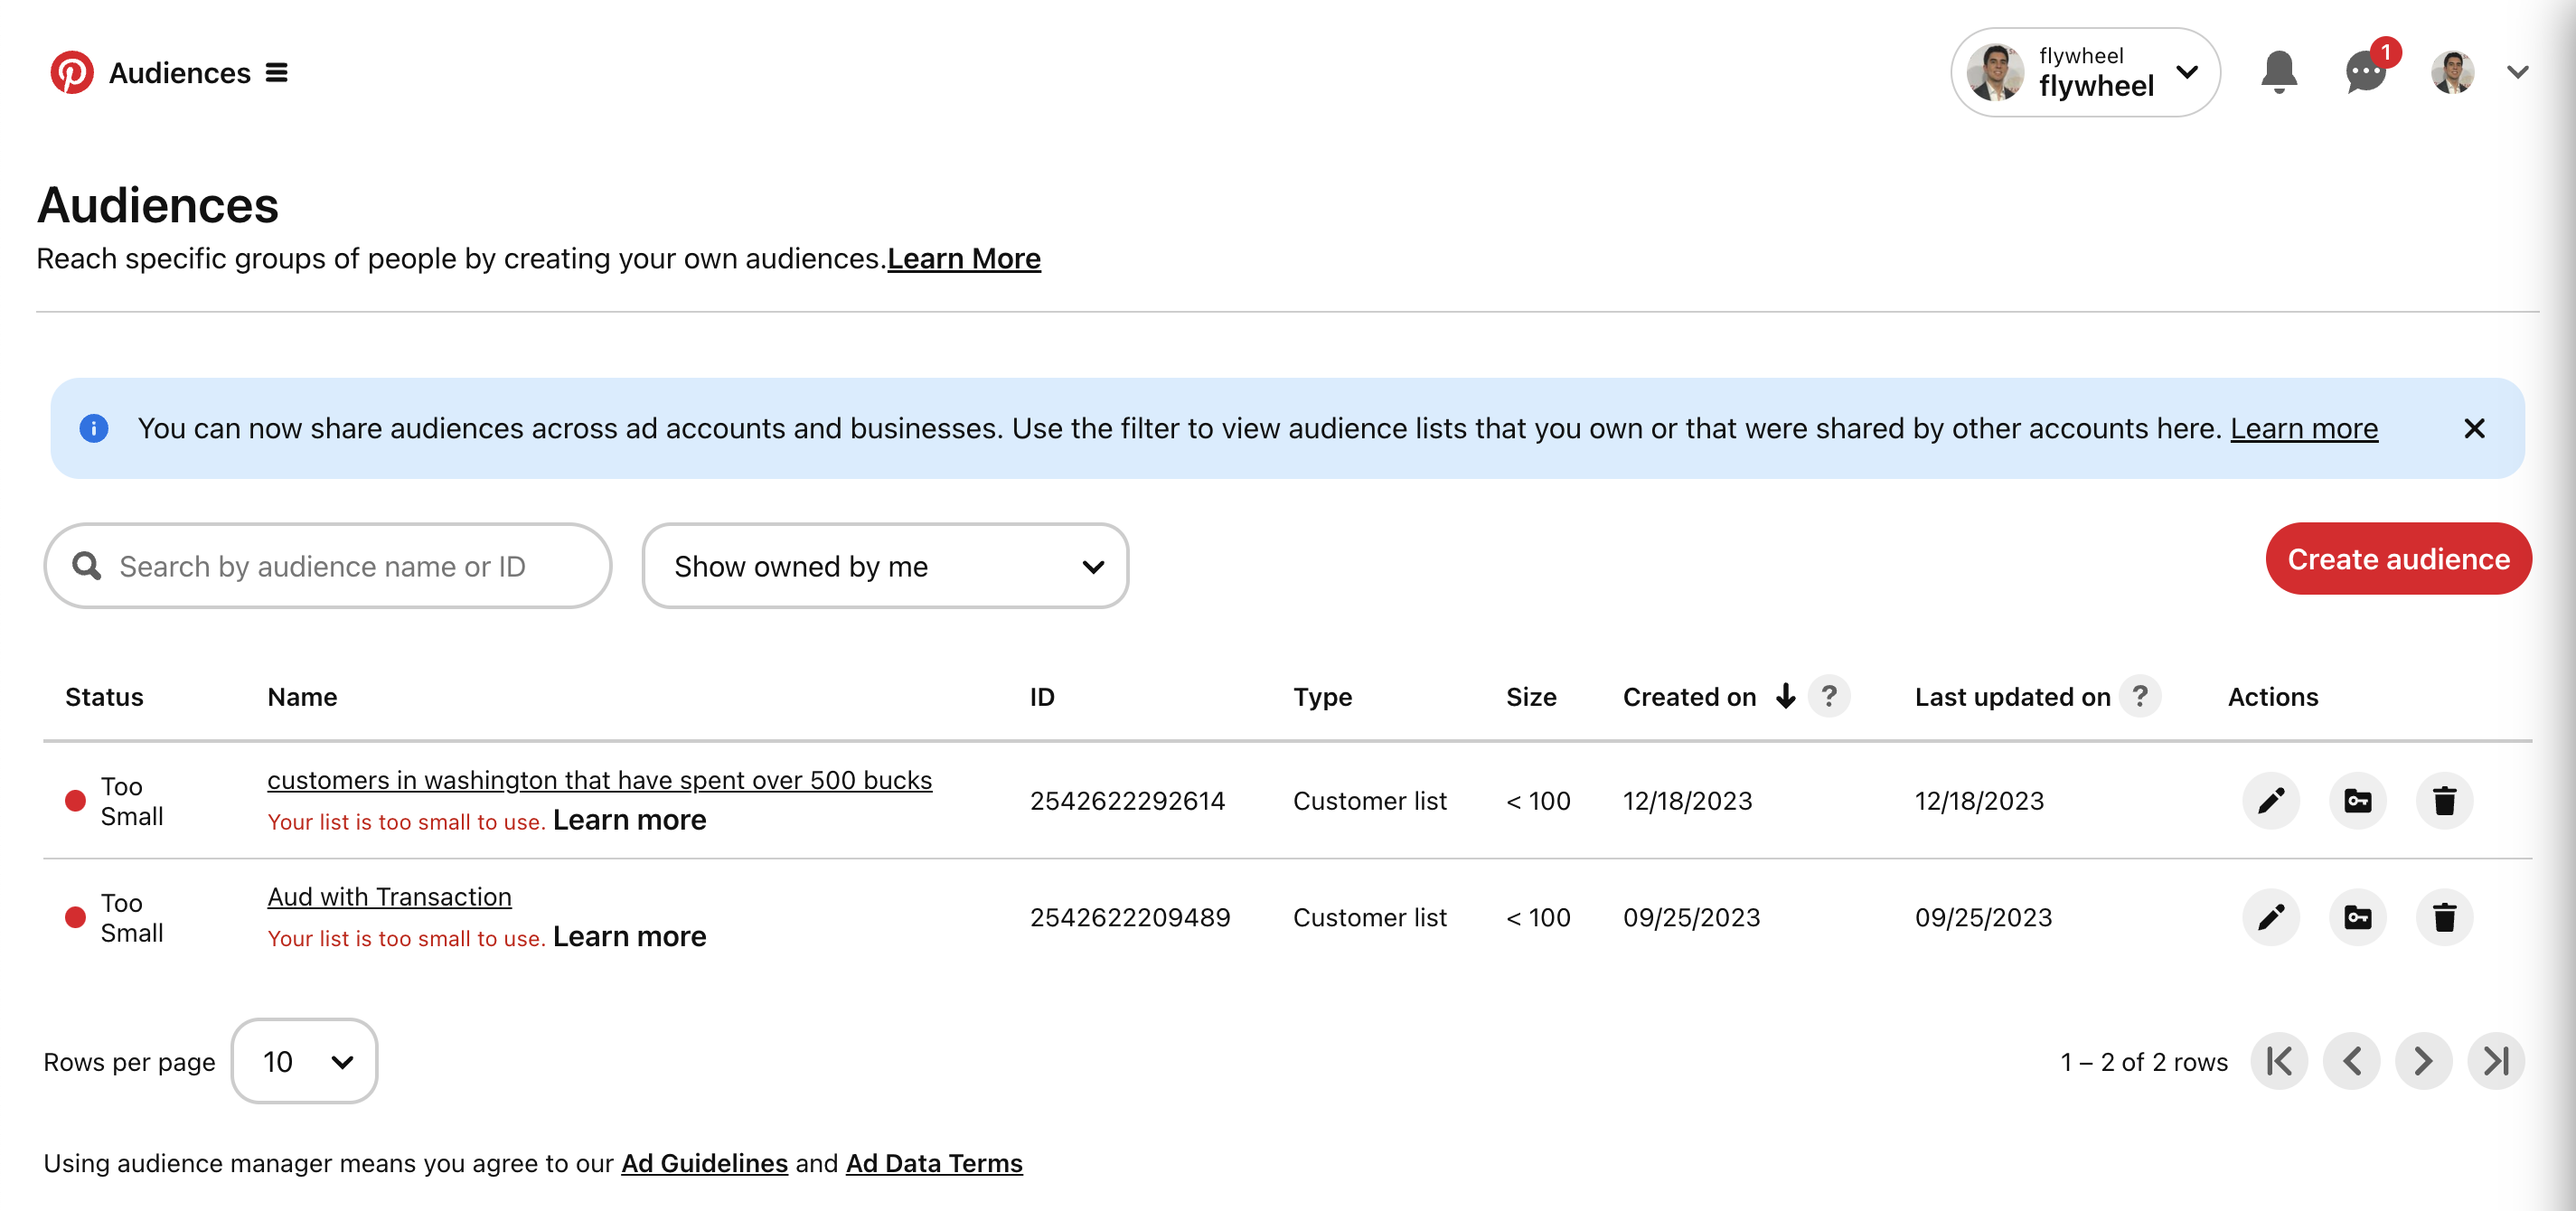Click the info icon in the blue banner
Image resolution: width=2576 pixels, height=1211 pixels.
point(94,428)
